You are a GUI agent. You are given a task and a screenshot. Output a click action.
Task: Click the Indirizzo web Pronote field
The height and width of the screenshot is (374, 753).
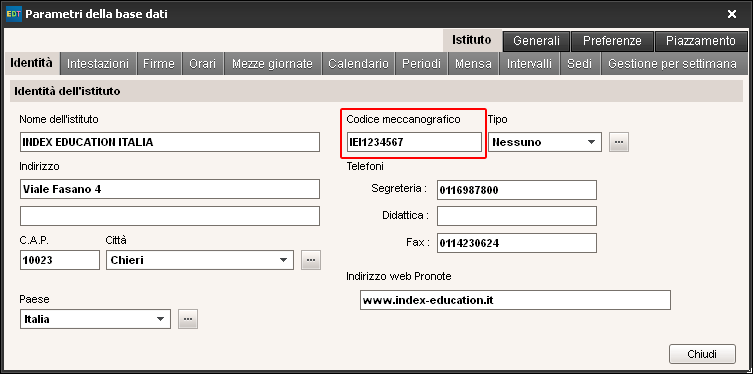click(x=515, y=300)
